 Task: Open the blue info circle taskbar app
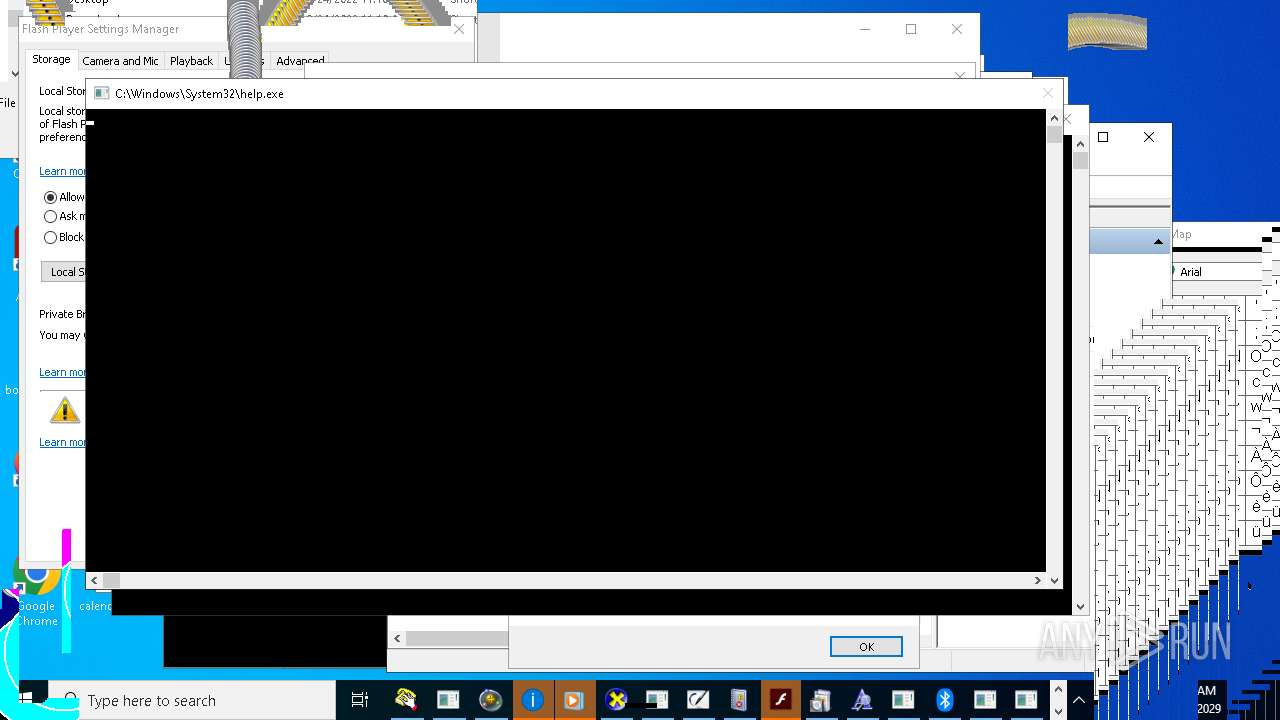click(x=532, y=700)
